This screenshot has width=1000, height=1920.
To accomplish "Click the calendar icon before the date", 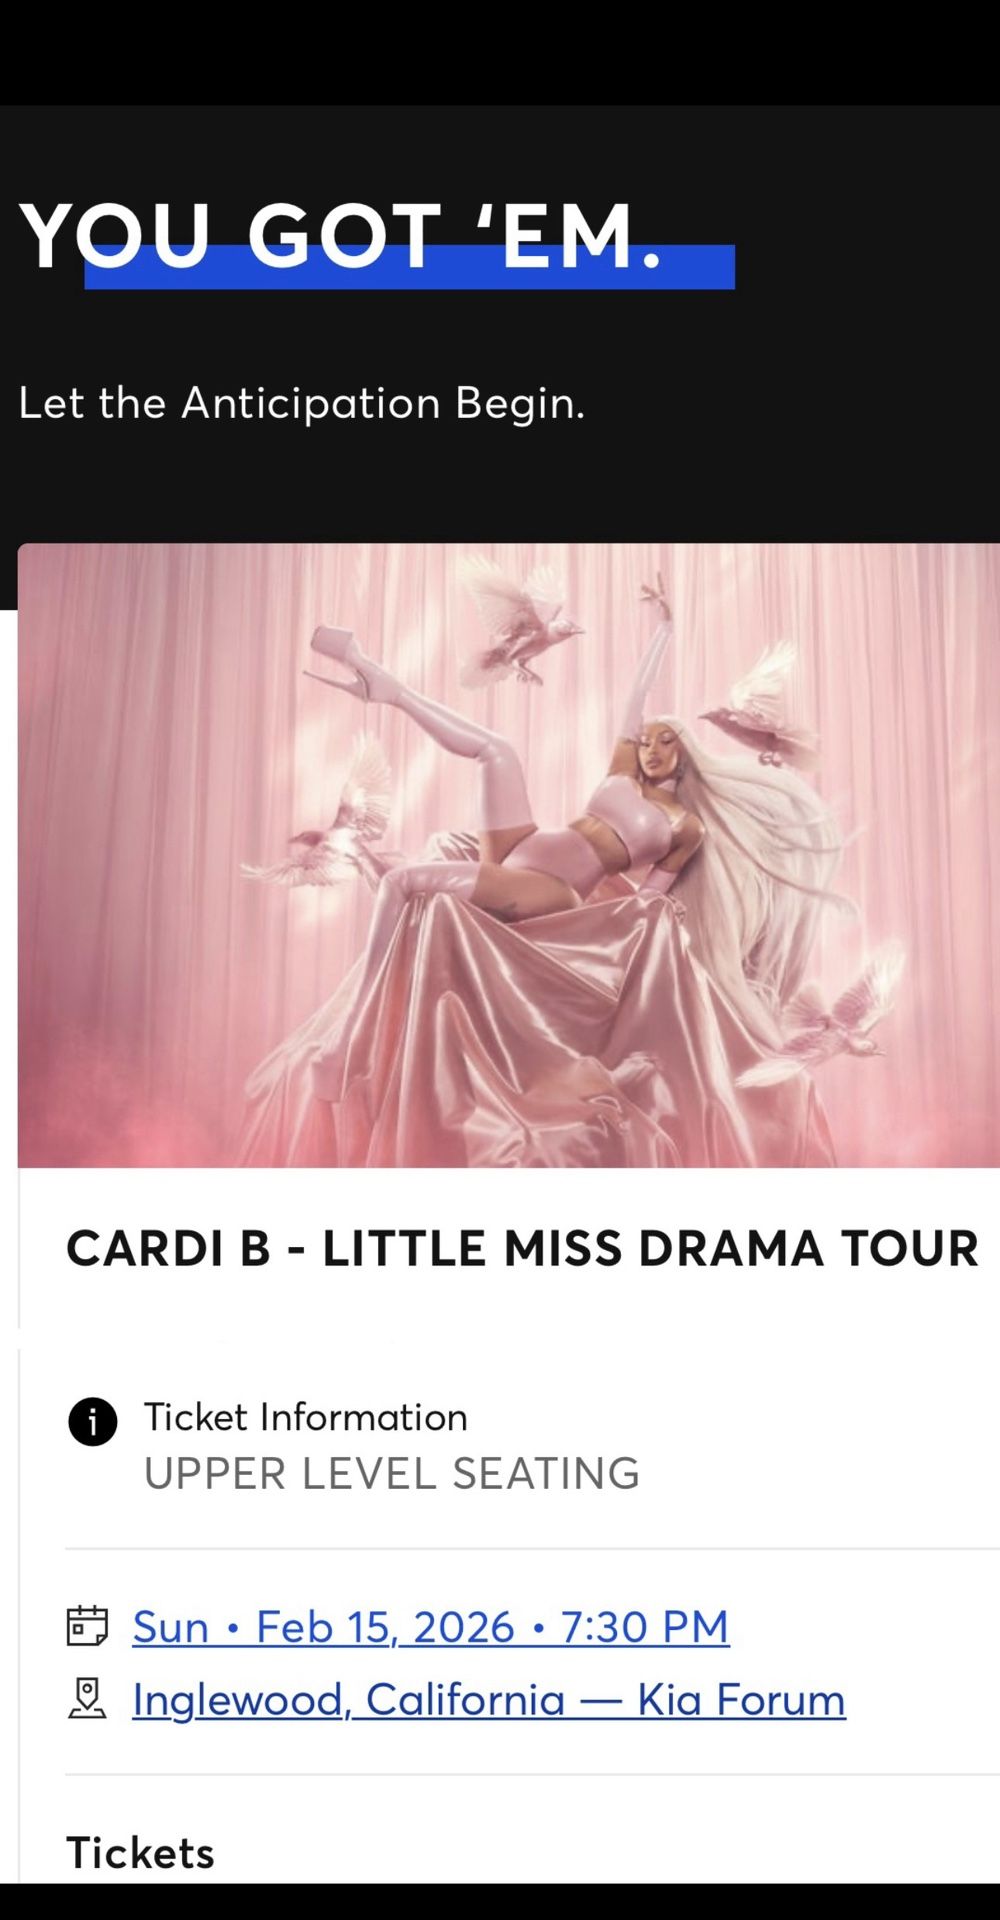I will pos(87,1626).
